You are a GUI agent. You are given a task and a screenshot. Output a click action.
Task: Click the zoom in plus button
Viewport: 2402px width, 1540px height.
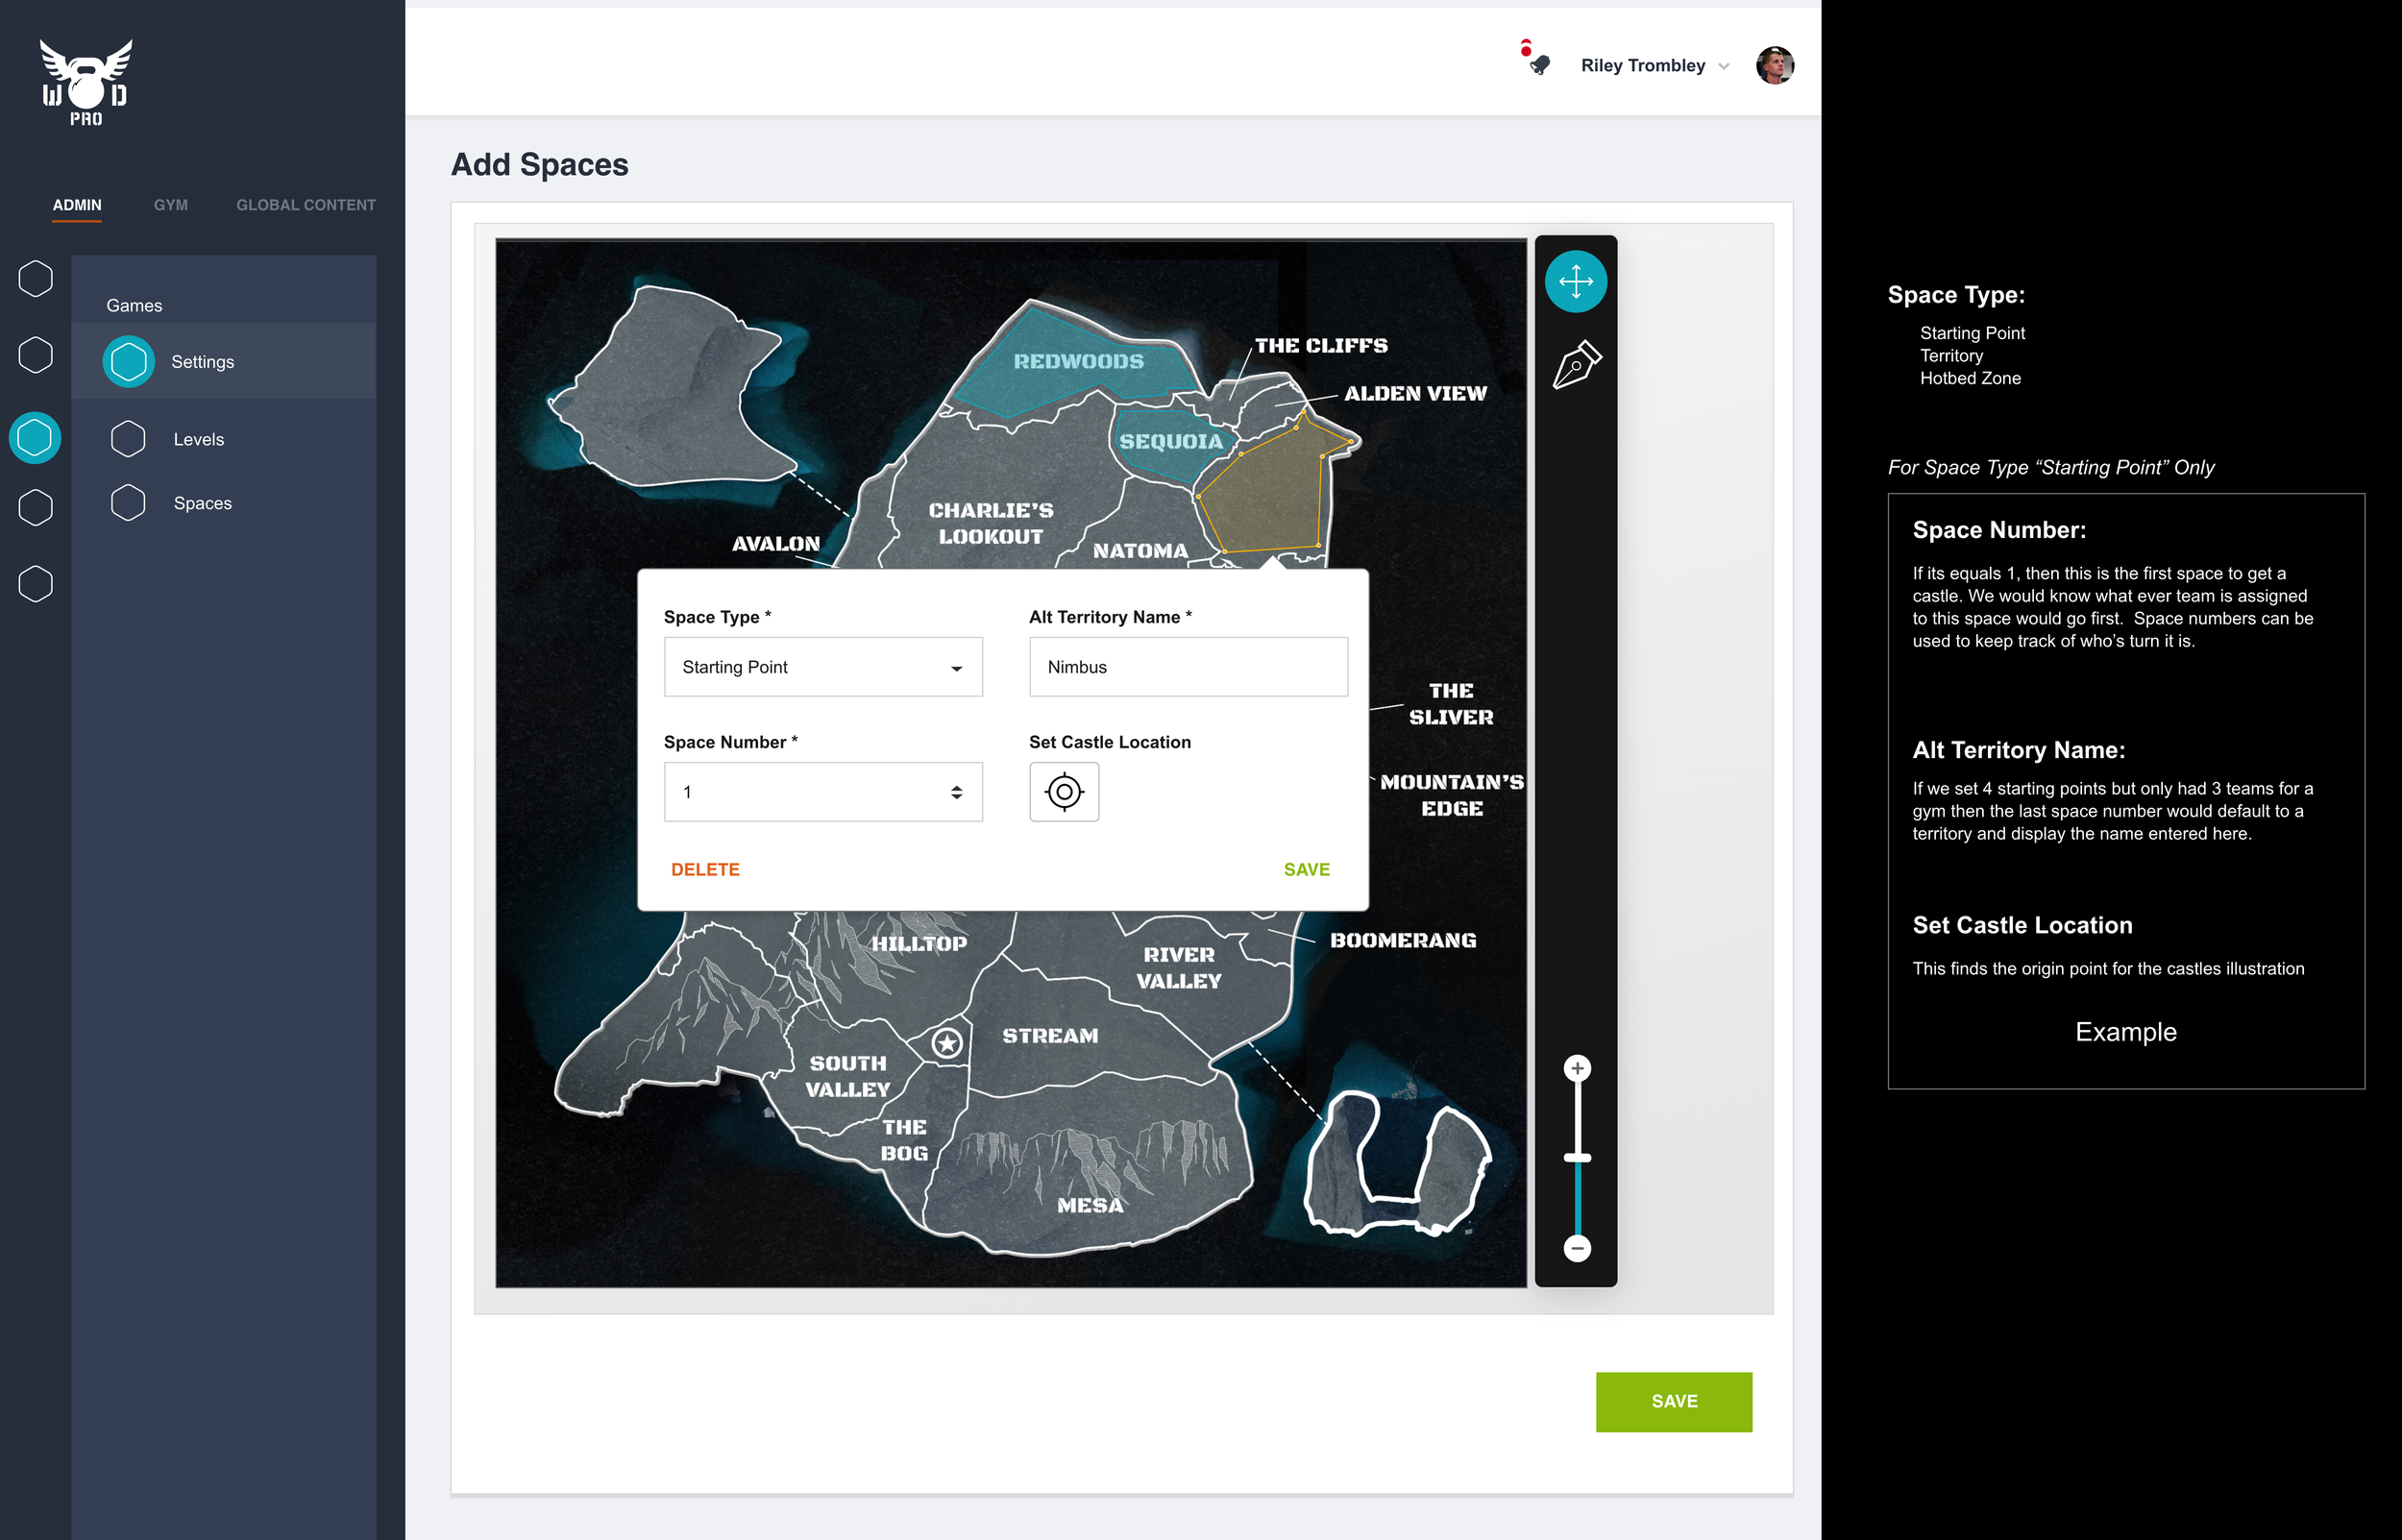pos(1577,1068)
